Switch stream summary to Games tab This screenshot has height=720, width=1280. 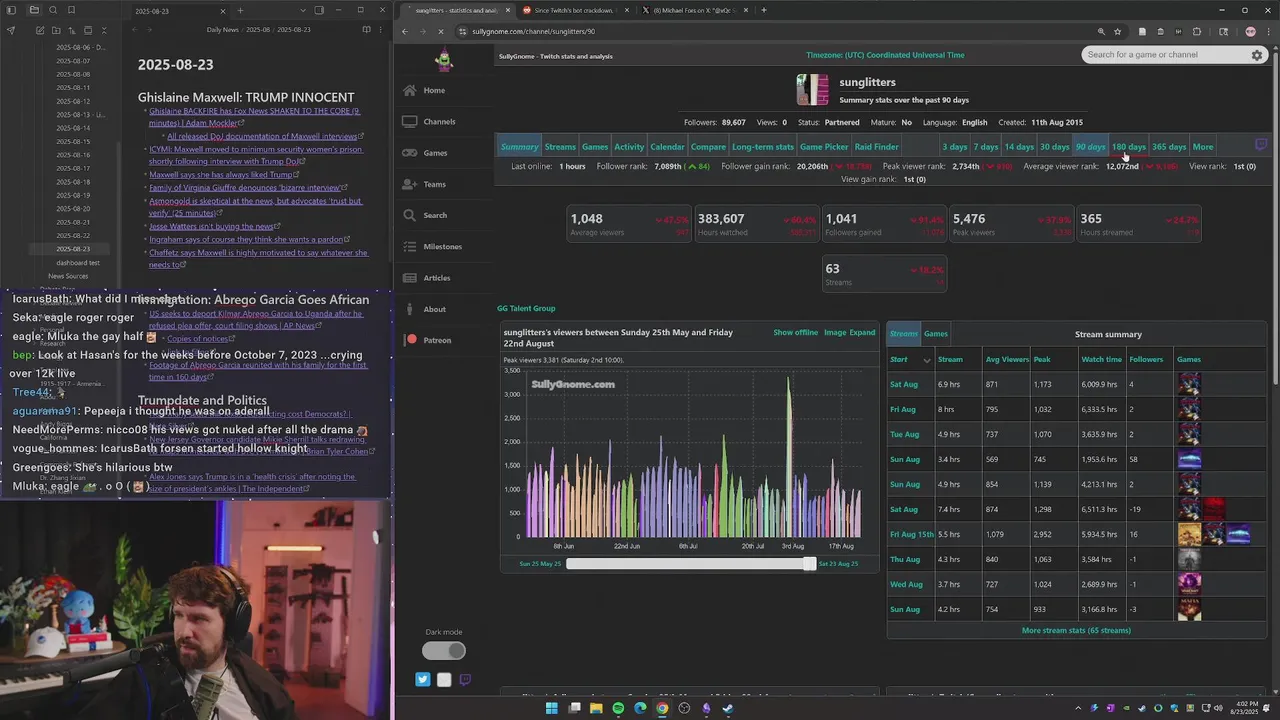pyautogui.click(x=936, y=334)
